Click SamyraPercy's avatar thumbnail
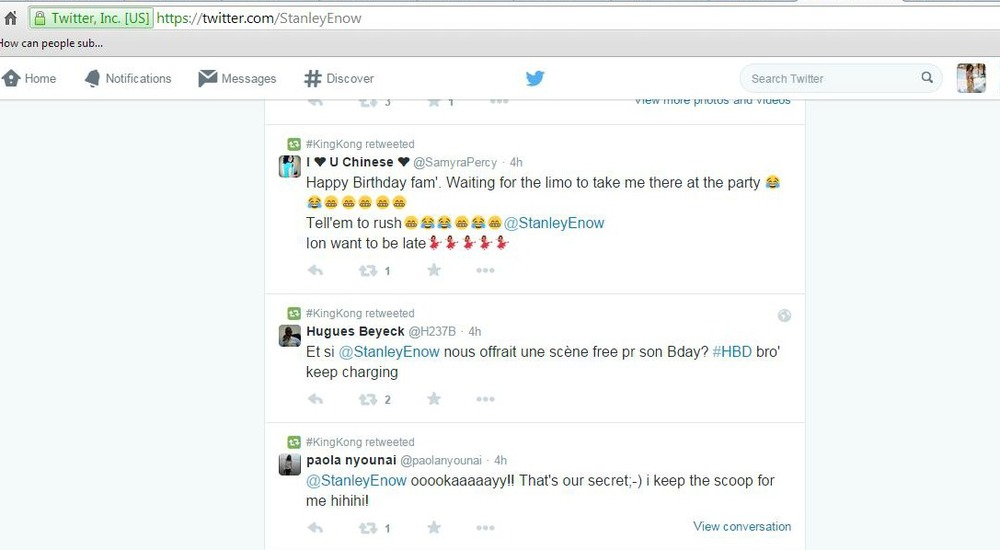1000x550 pixels. [290, 166]
